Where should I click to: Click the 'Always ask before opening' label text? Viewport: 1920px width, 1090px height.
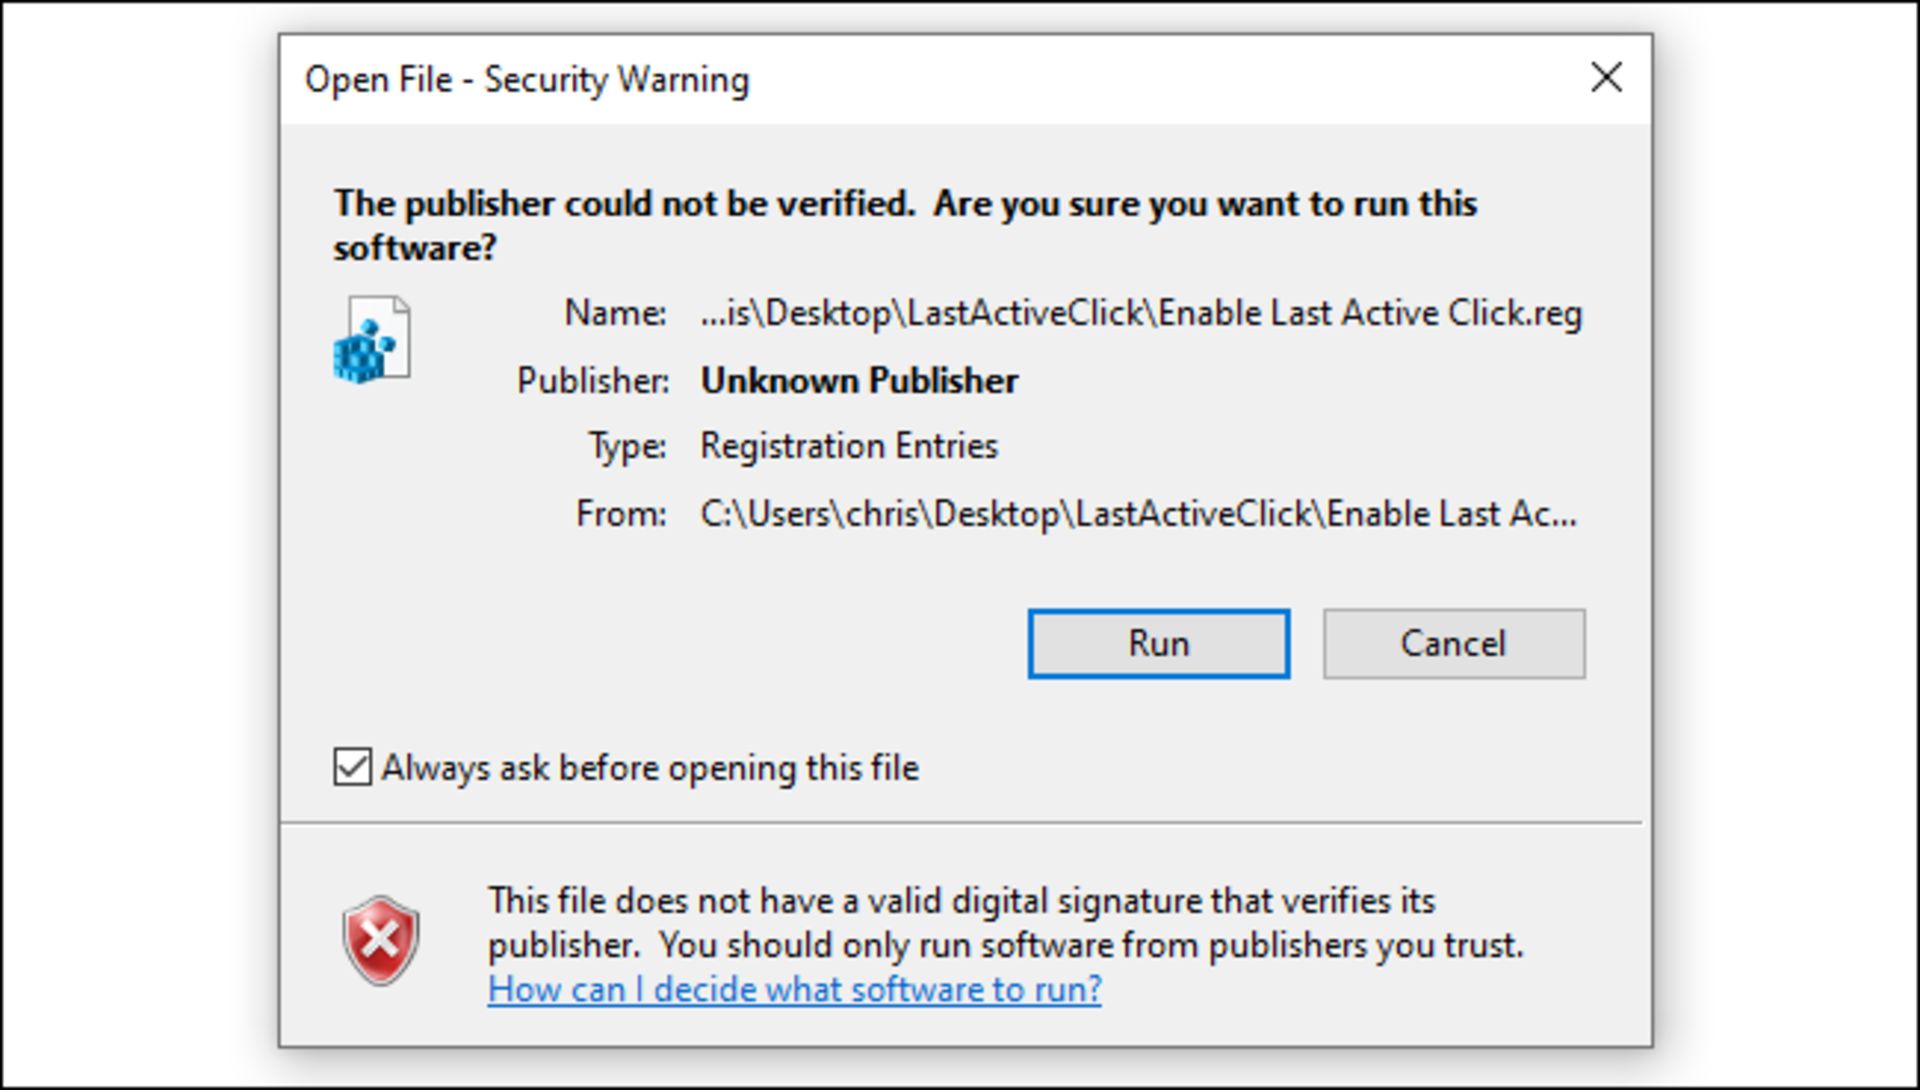(x=650, y=768)
